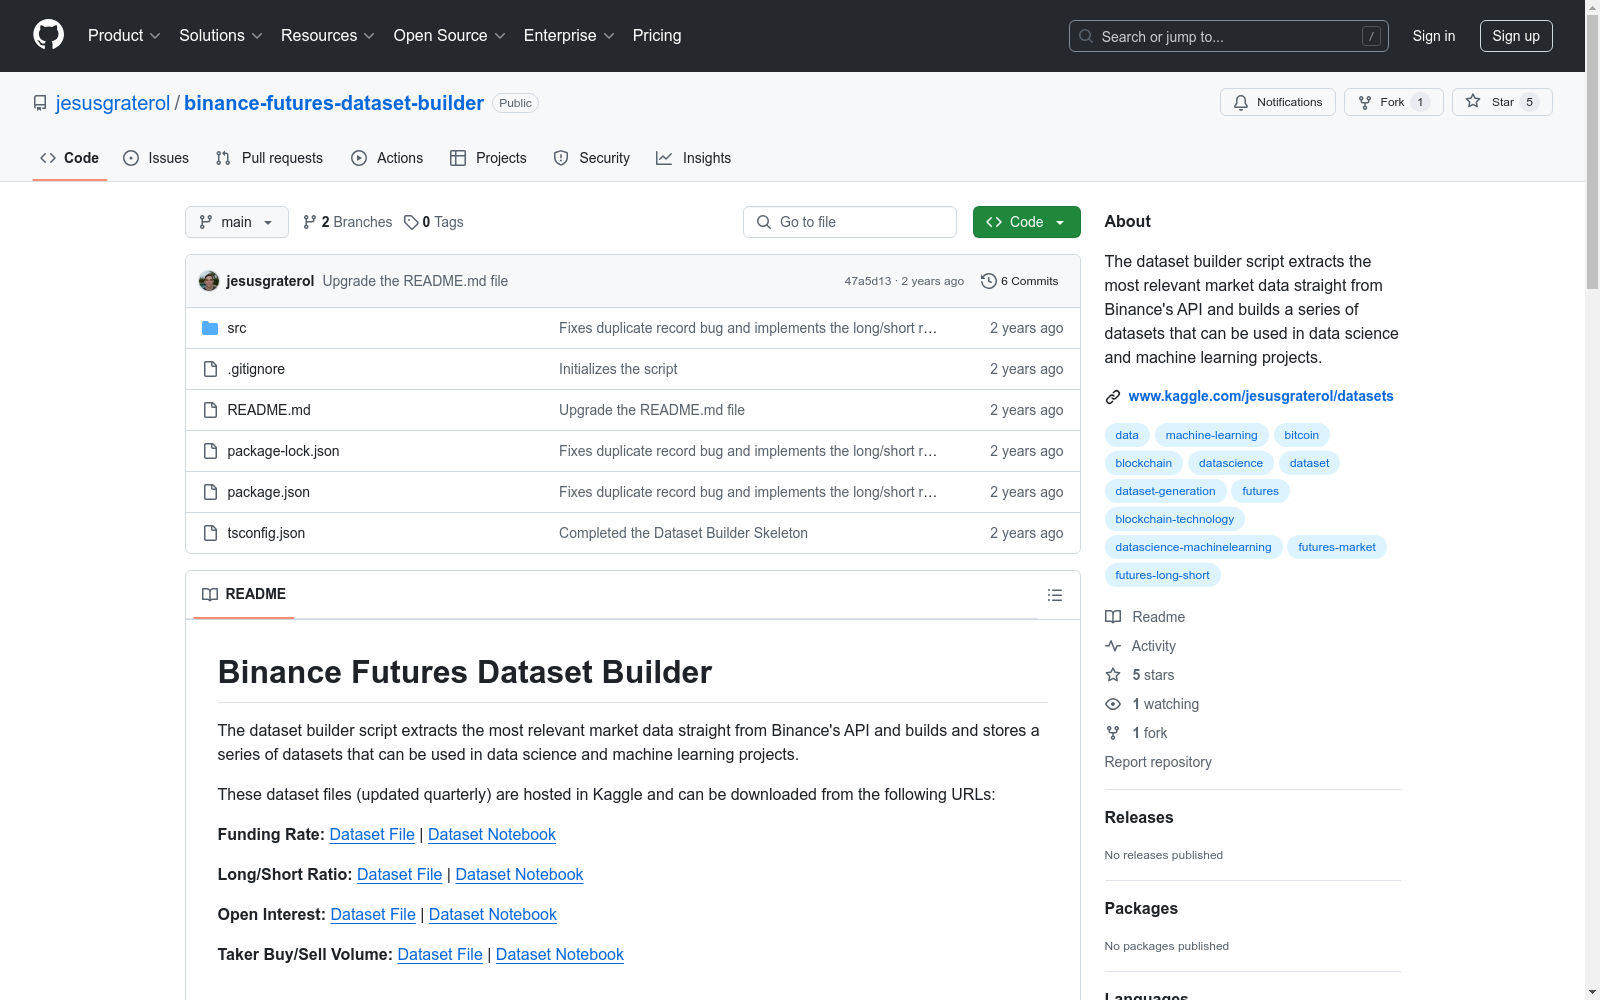Click the Sign in link
1600x1000 pixels.
(x=1434, y=36)
